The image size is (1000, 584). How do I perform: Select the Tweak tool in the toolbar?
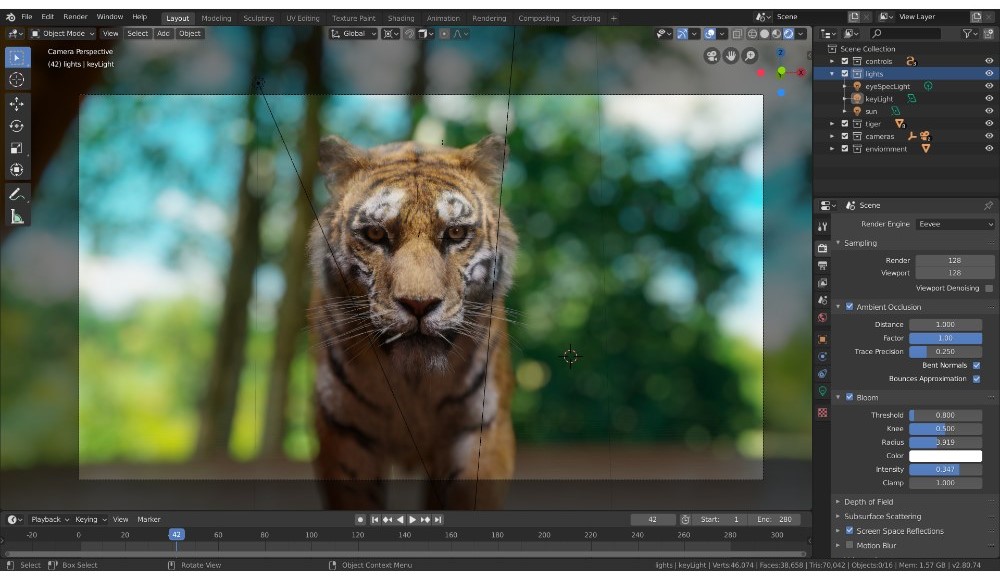(16, 57)
